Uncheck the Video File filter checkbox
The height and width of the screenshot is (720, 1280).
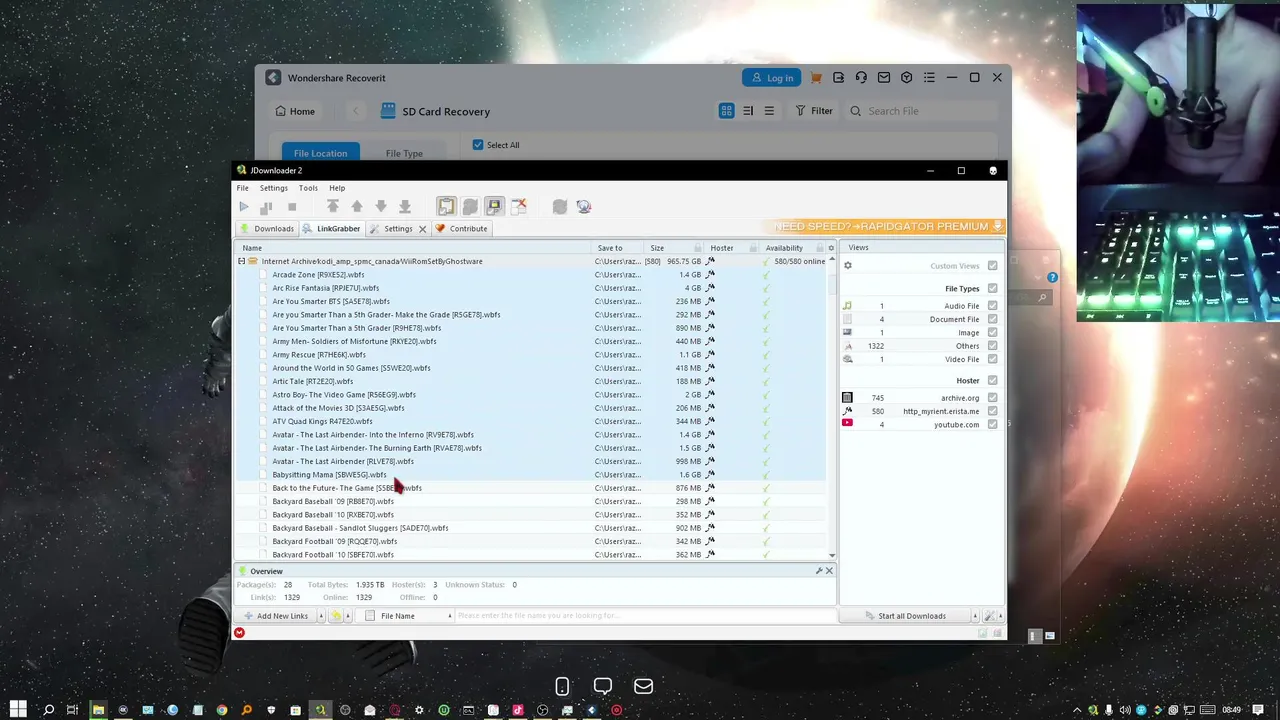click(x=992, y=359)
